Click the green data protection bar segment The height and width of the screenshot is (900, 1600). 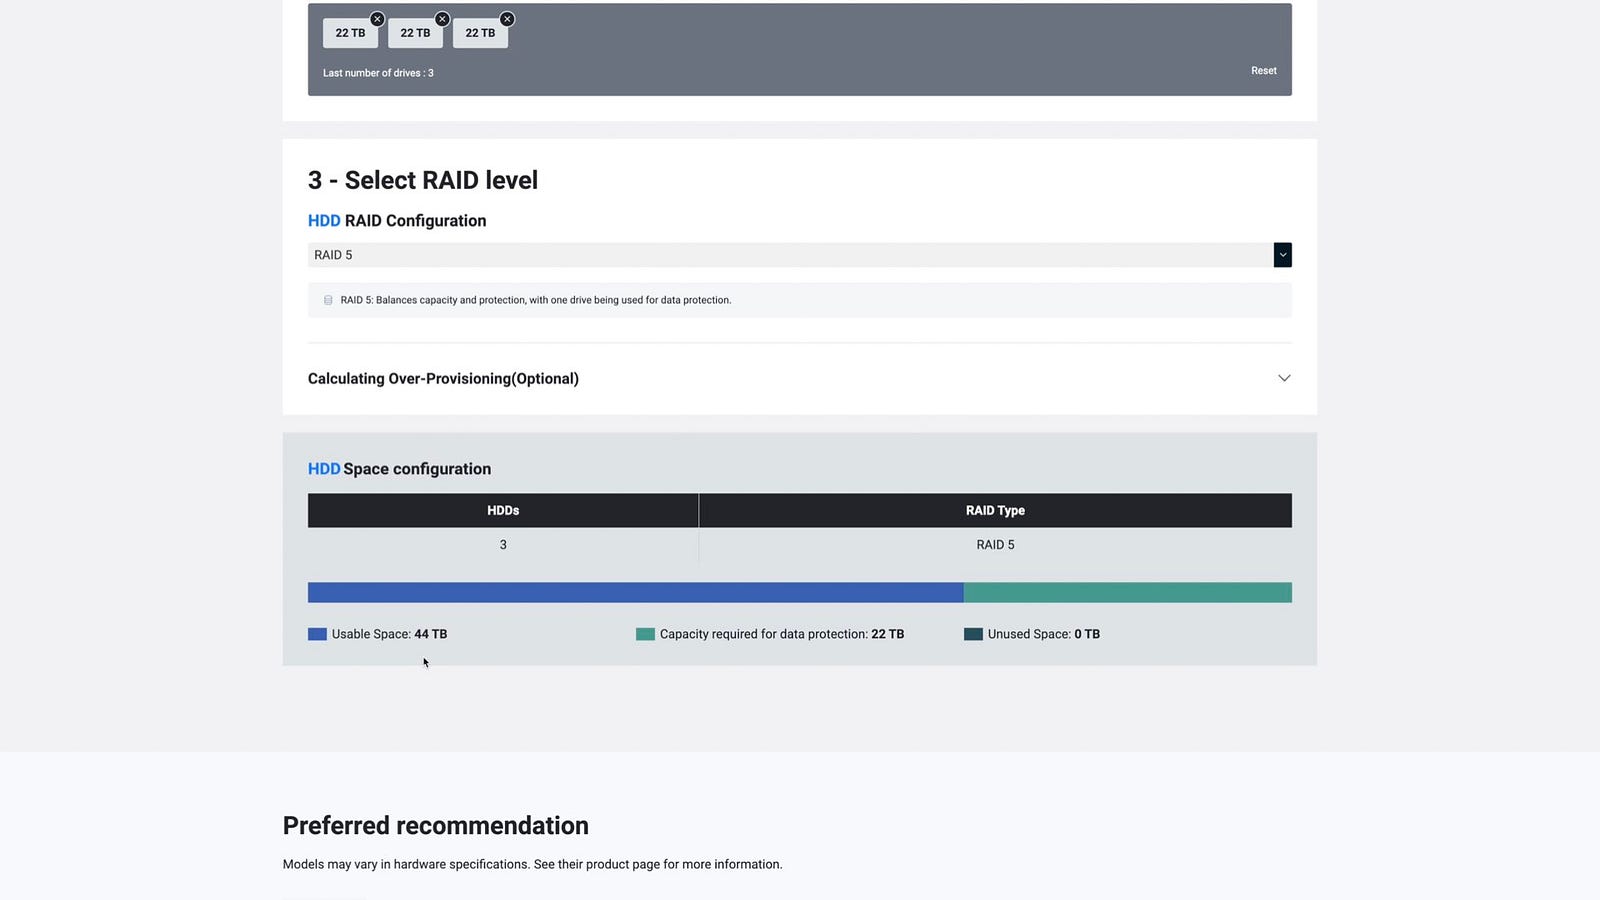(1127, 593)
